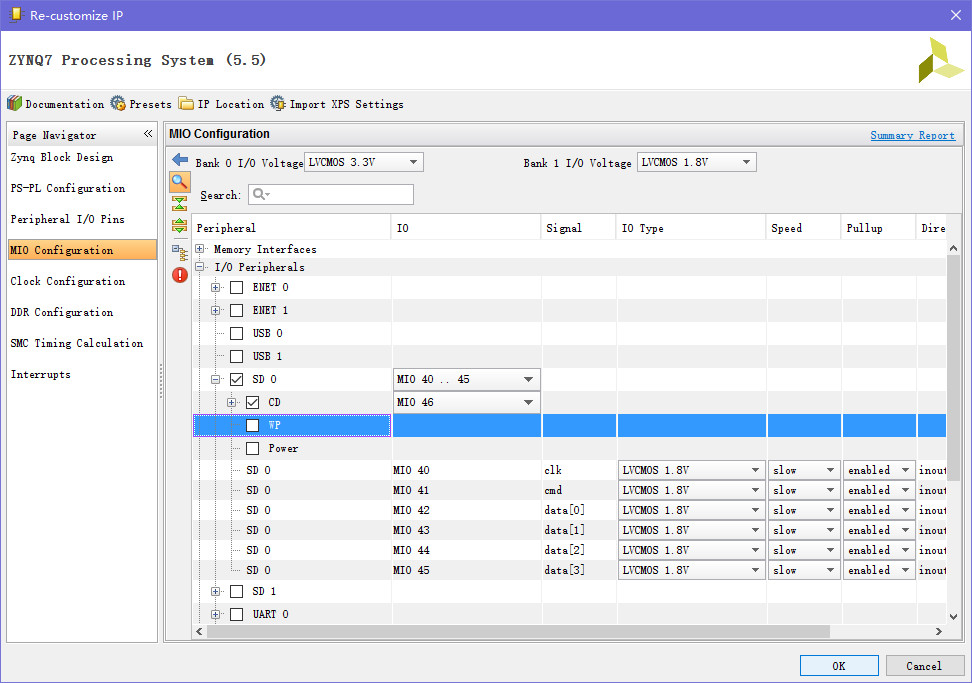The image size is (972, 683).
Task: Uncheck the SD 0 checkbox
Action: (236, 379)
